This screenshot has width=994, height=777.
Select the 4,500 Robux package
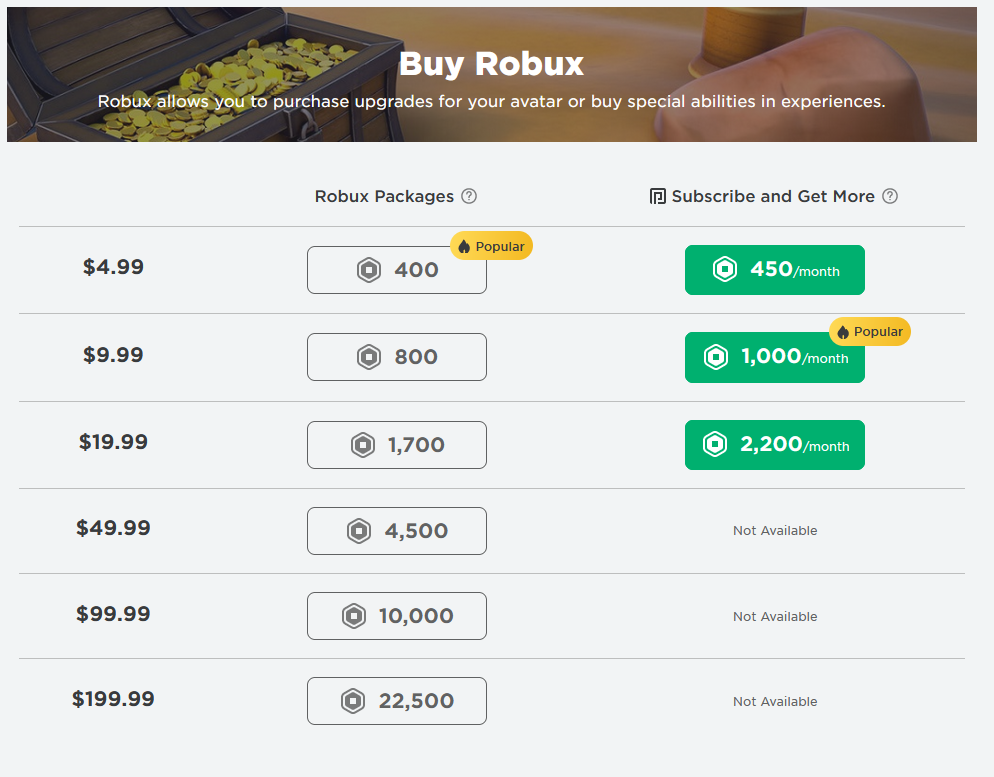click(397, 531)
